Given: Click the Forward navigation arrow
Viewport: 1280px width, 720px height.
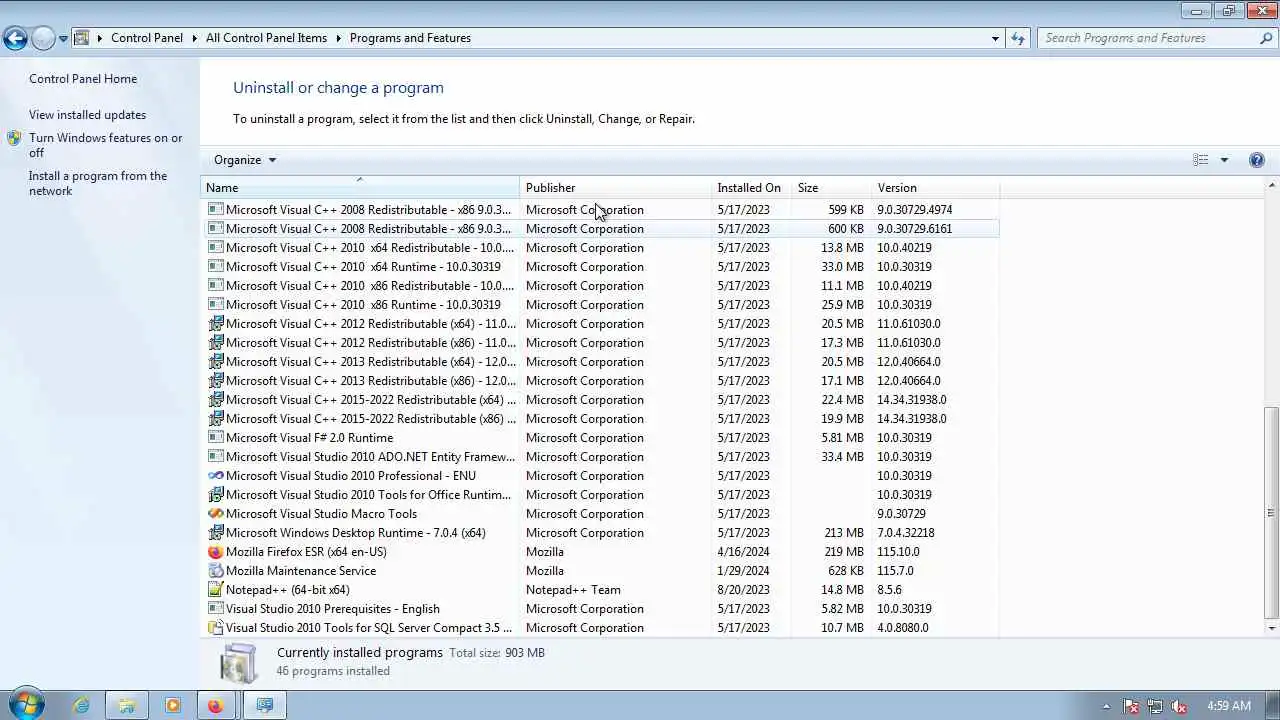Looking at the screenshot, I should click(43, 39).
